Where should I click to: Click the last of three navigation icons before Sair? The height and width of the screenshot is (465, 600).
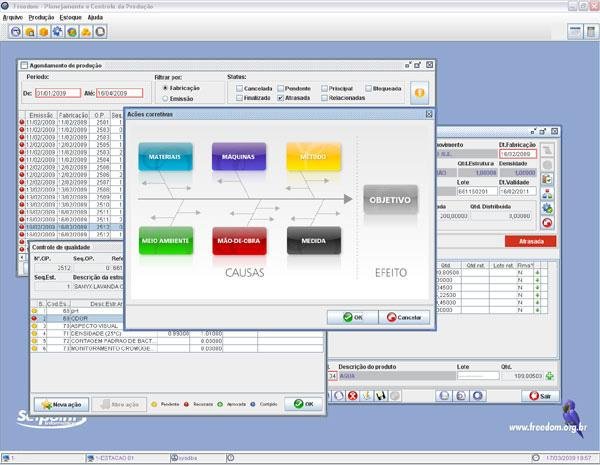pos(478,396)
